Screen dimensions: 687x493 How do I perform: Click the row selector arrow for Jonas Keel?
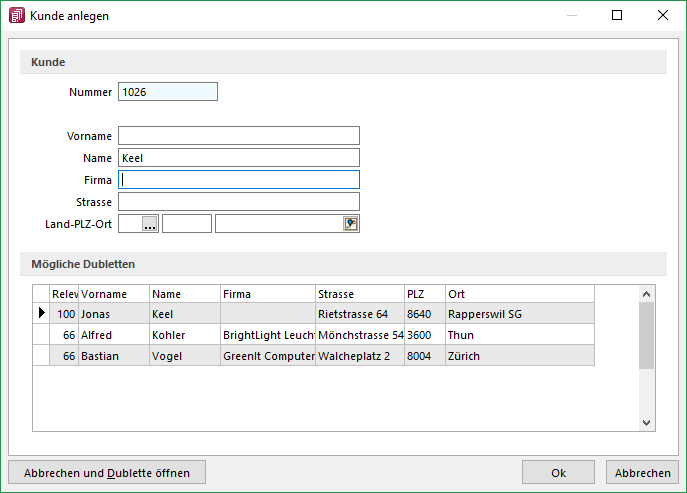41,313
